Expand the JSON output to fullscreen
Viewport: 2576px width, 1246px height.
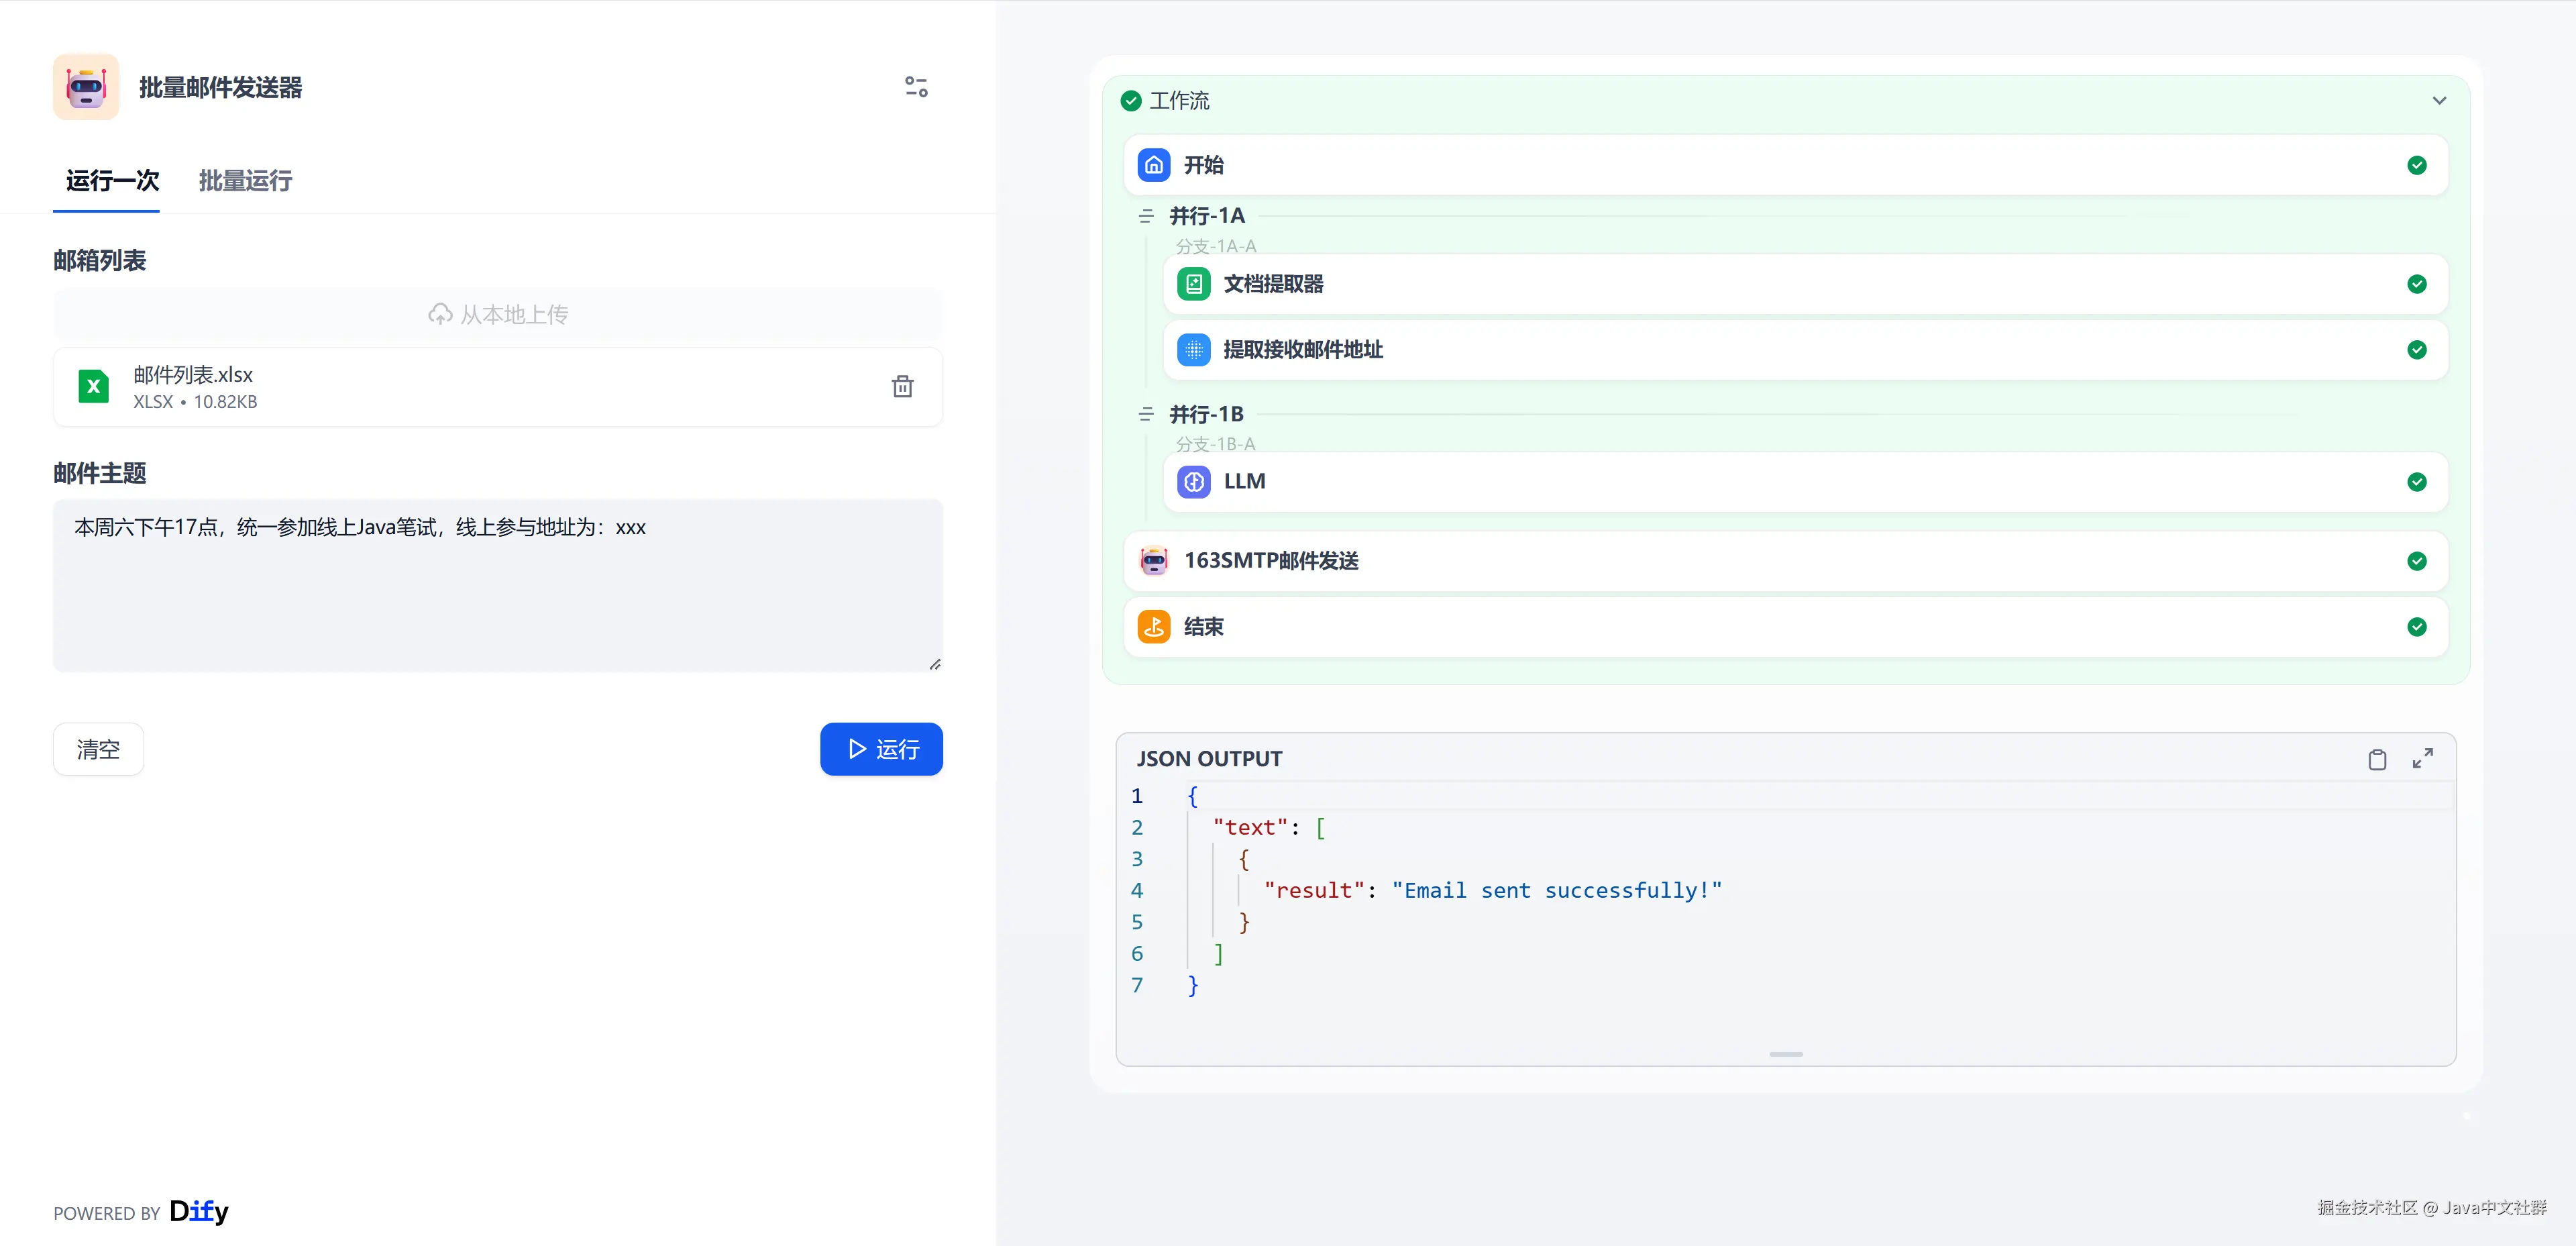click(2422, 759)
